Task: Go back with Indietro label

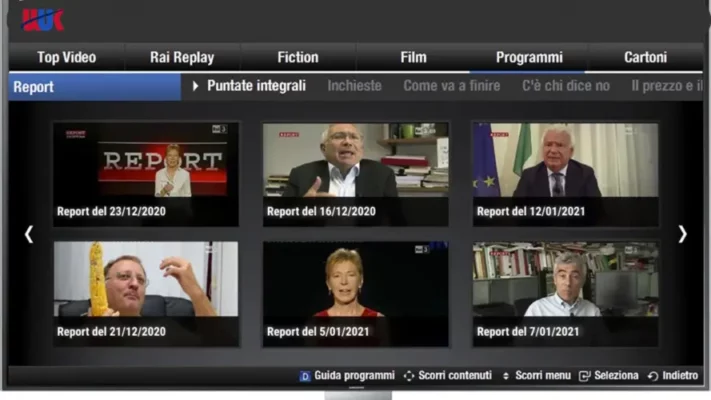Action: [x=680, y=376]
